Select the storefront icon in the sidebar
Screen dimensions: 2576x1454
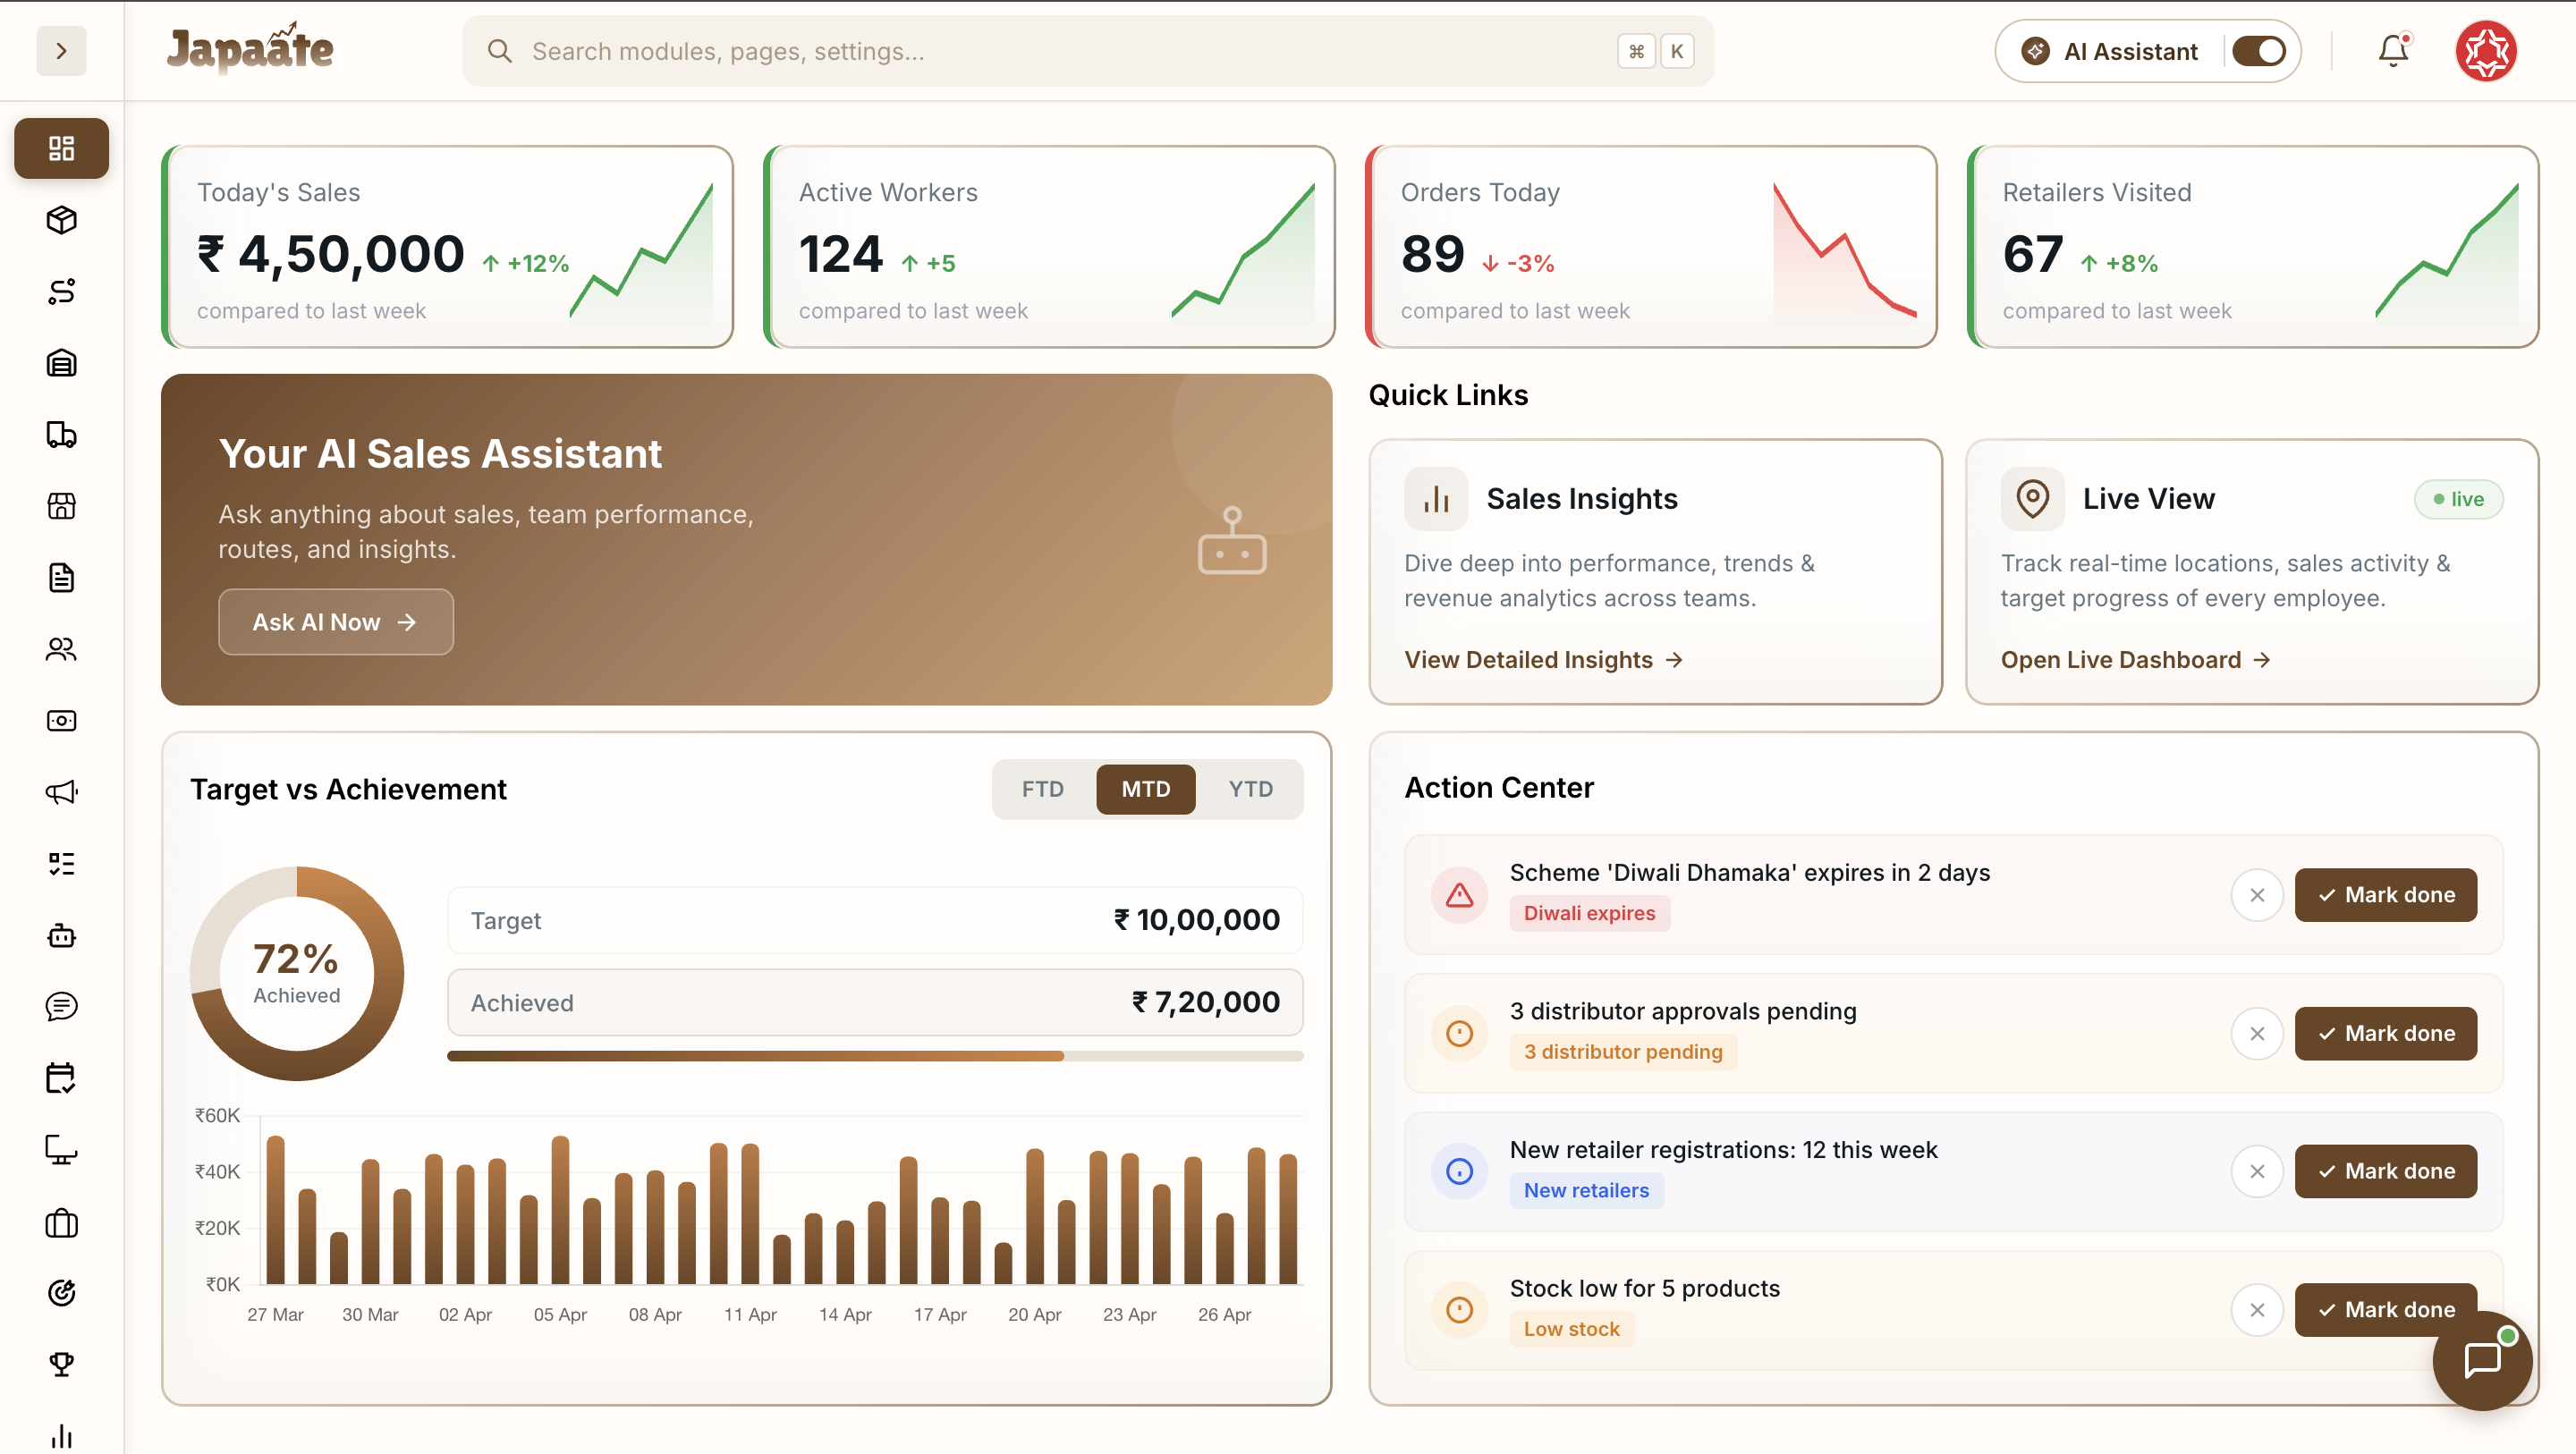tap(61, 507)
